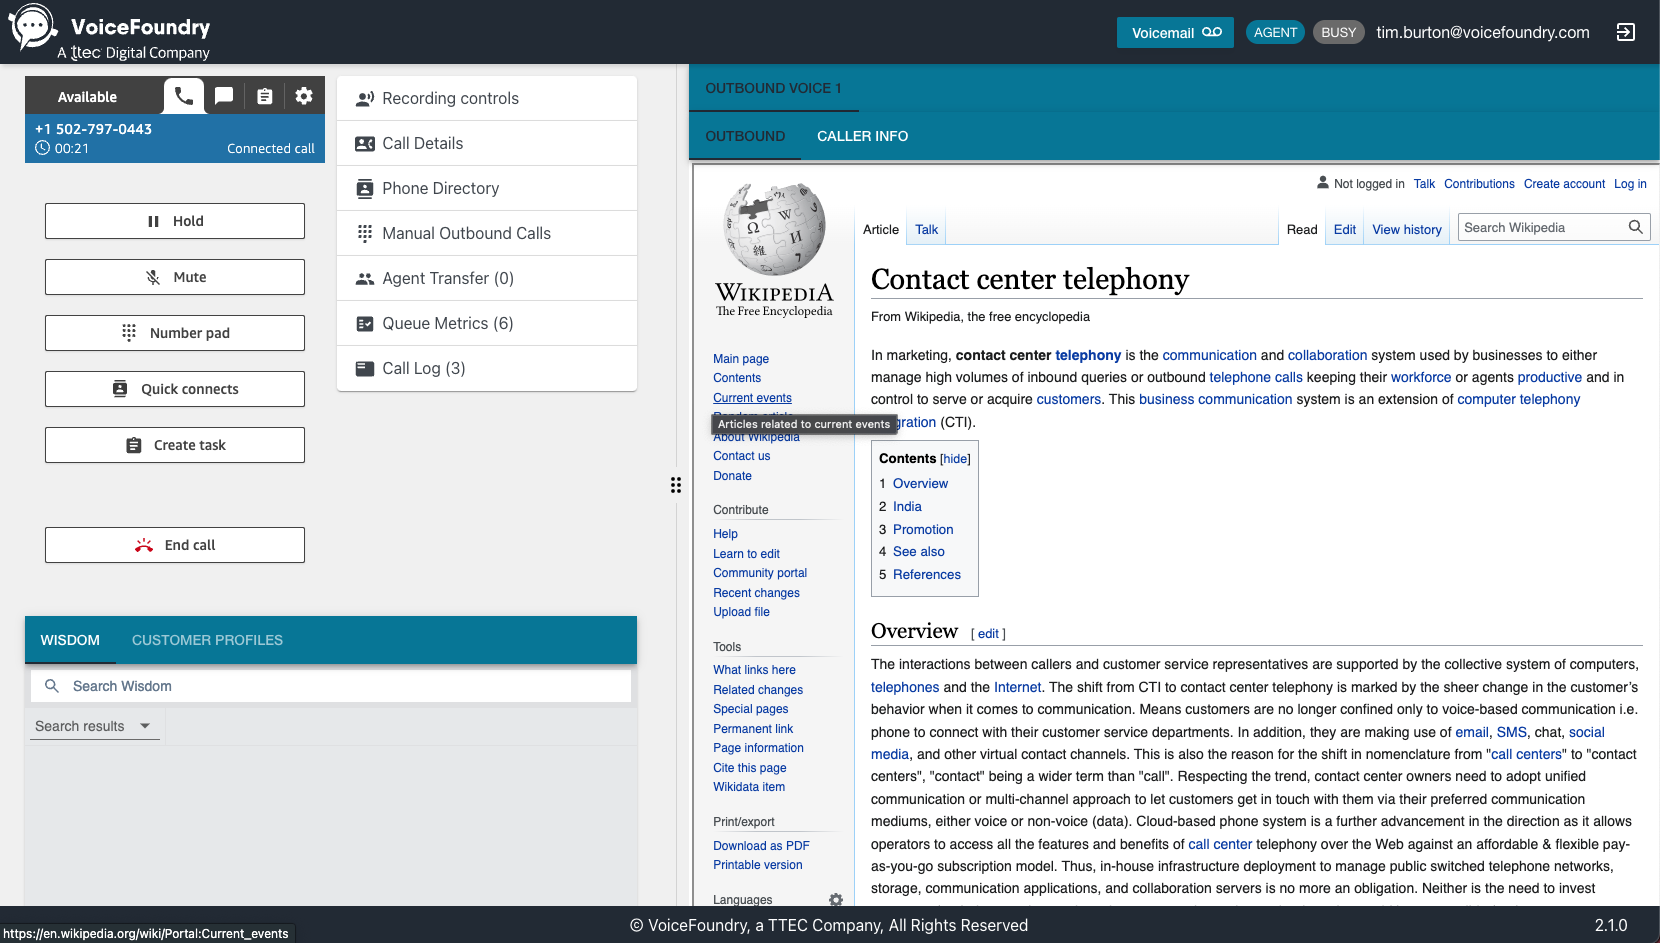Screen dimensions: 1660x943
Task: Open the Search results dropdown
Action: click(x=93, y=726)
